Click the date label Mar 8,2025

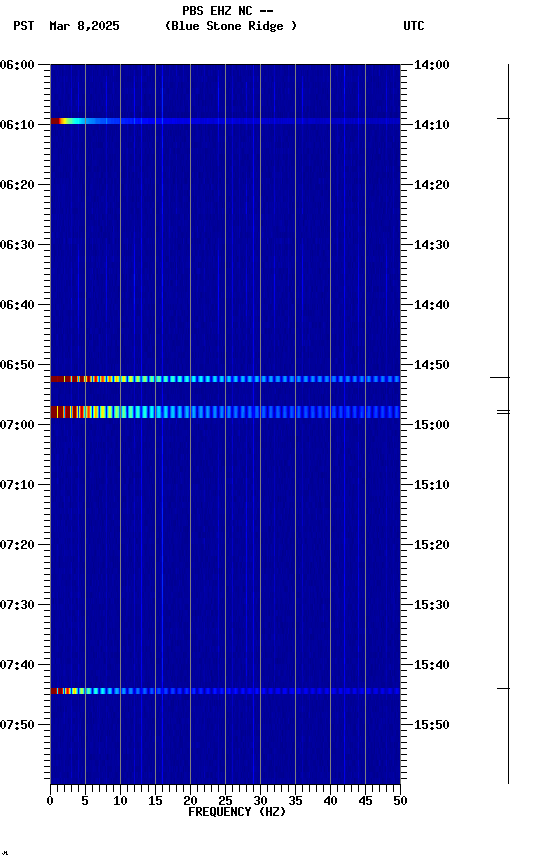(84, 26)
